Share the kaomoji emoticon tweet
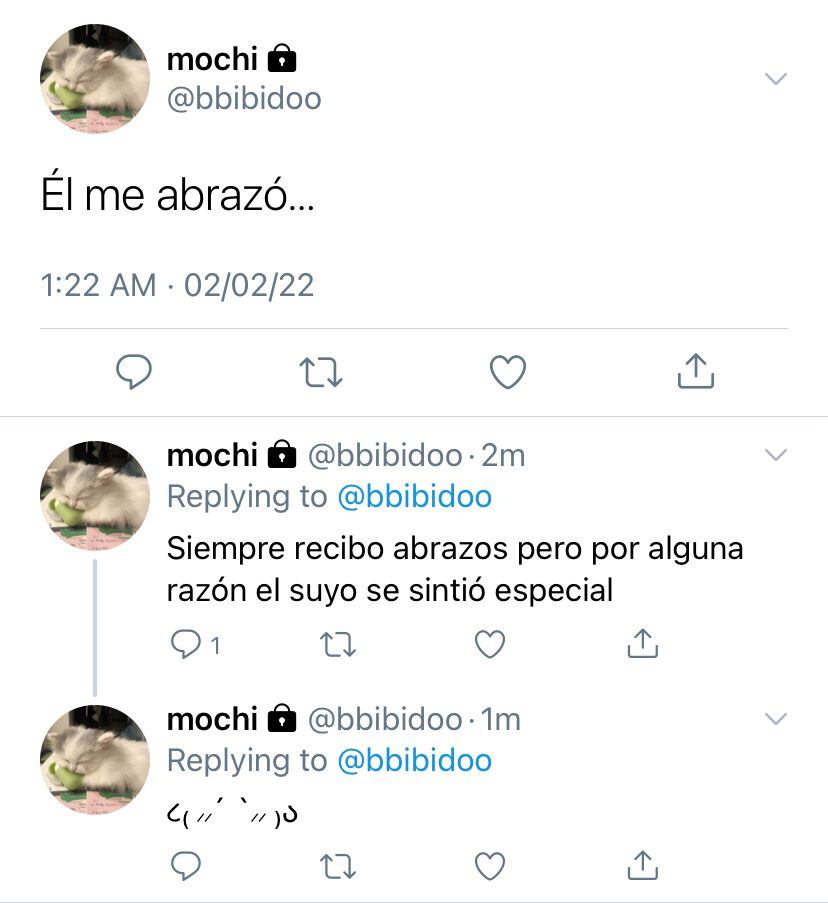 643,865
